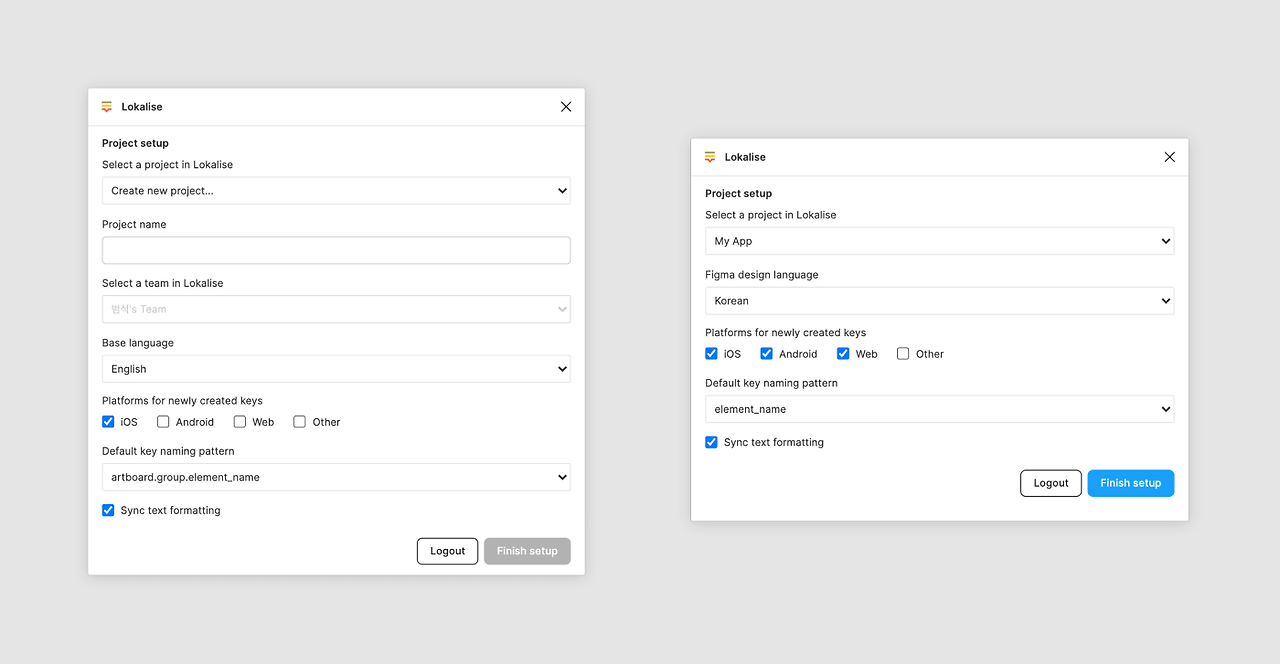Click 'Default key naming pattern' label in right dialog

pyautogui.click(x=771, y=383)
